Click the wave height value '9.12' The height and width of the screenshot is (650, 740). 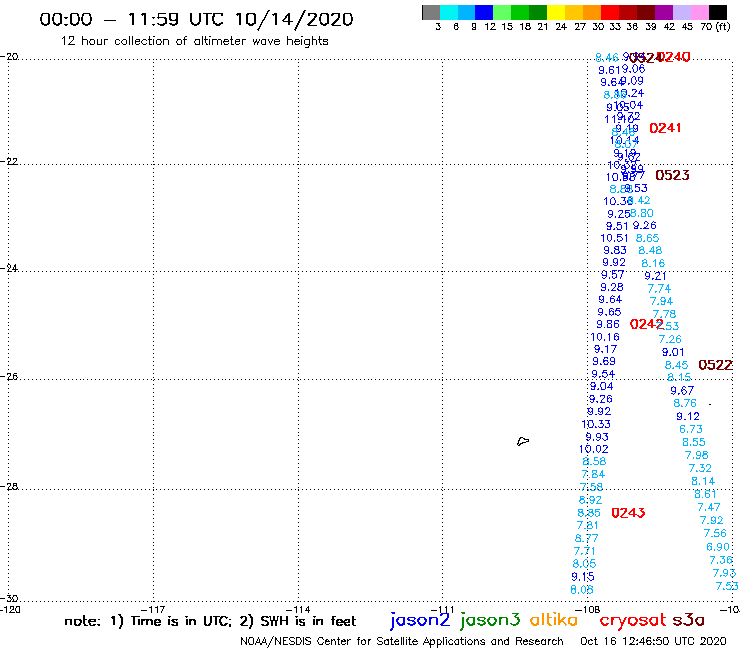(x=688, y=416)
